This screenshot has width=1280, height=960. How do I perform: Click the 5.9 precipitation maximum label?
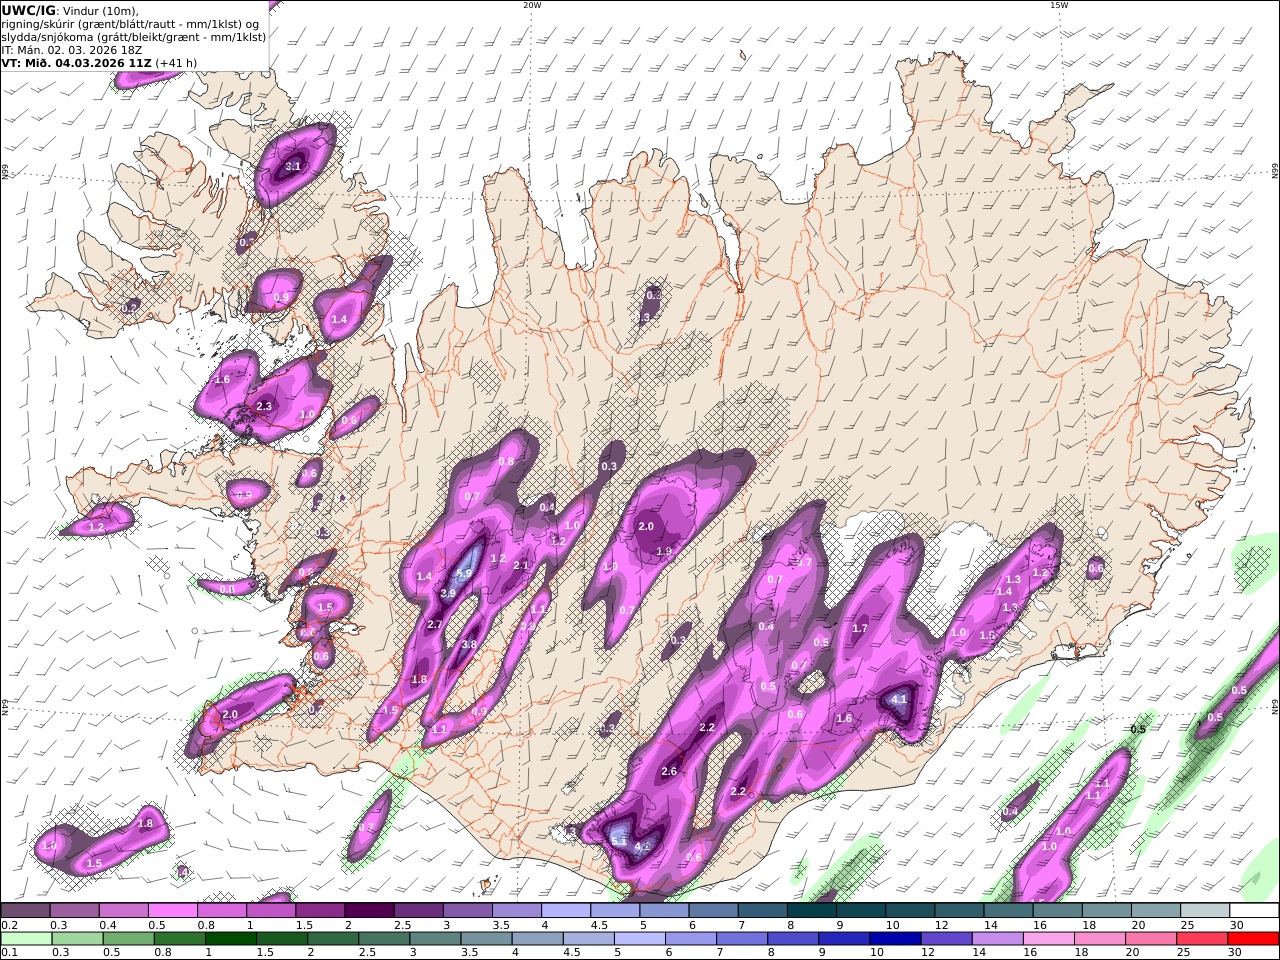[x=463, y=574]
